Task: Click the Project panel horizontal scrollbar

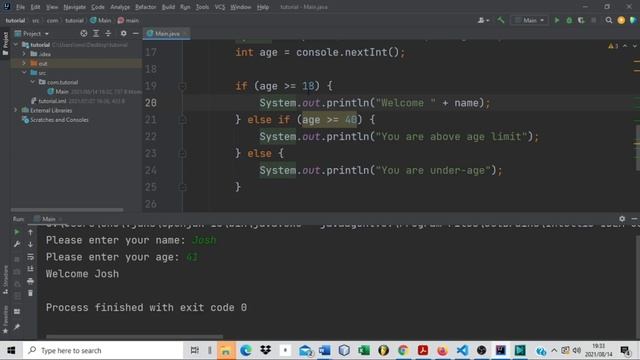Action: click(x=67, y=210)
